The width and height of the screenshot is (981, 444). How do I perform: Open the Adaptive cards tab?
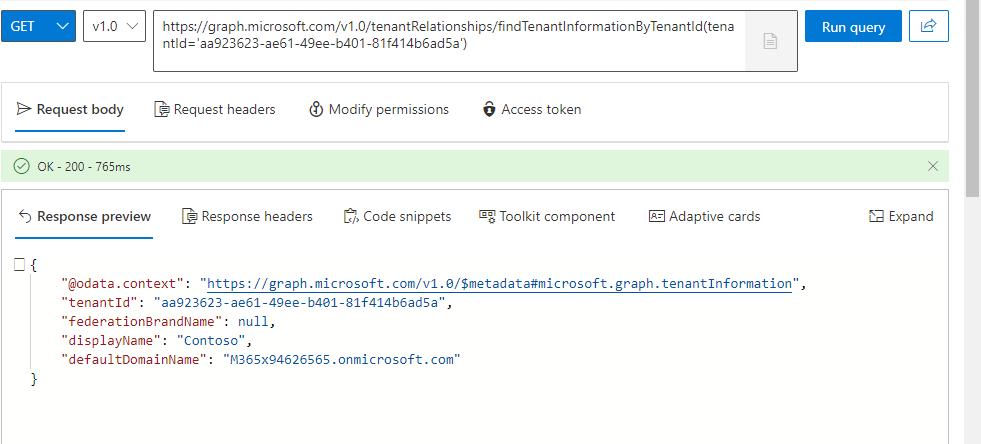click(704, 216)
